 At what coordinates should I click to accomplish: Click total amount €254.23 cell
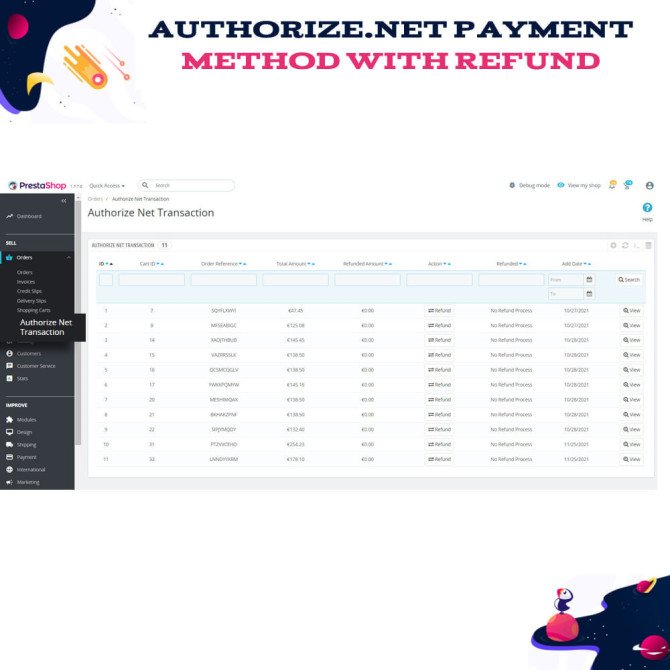point(295,444)
